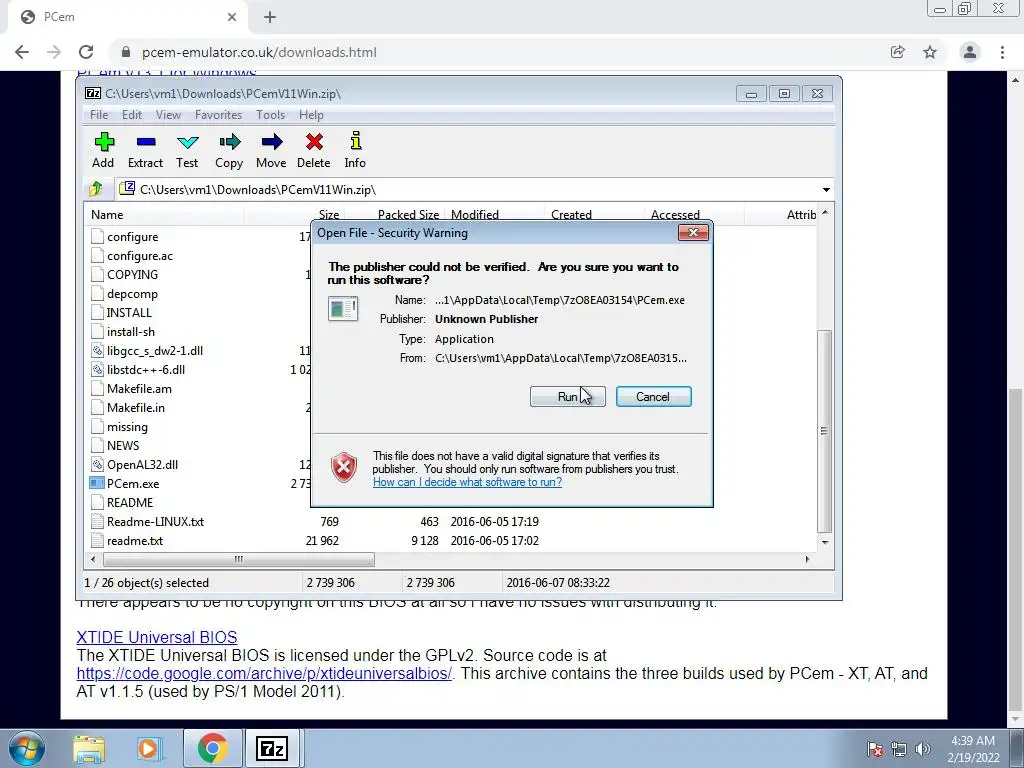Open the Tools menu
The height and width of the screenshot is (768, 1024).
pyautogui.click(x=270, y=115)
